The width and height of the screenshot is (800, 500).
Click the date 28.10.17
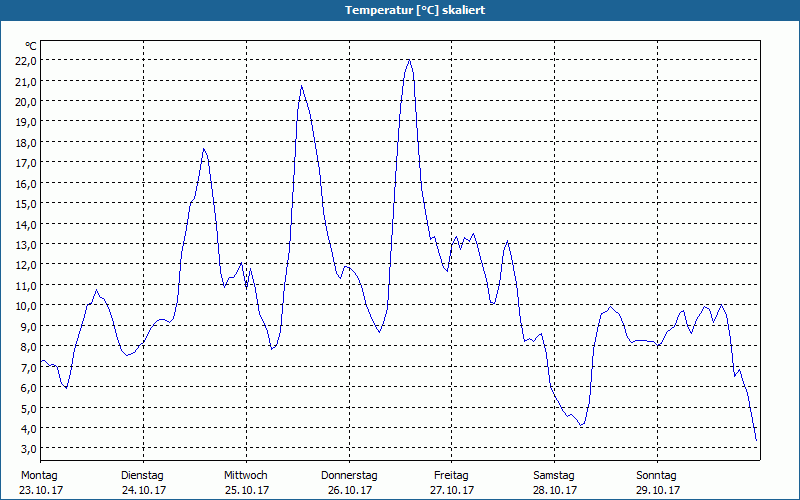(x=555, y=490)
